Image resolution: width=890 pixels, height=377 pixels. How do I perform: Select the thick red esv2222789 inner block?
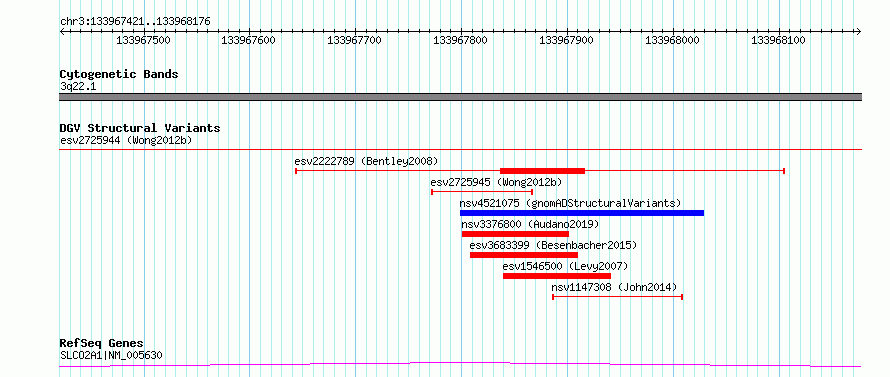542,171
